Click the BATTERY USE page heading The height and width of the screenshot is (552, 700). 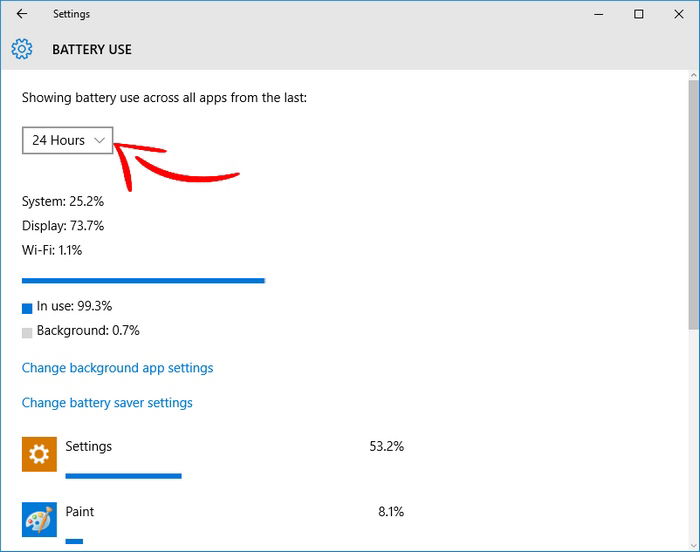(x=92, y=49)
